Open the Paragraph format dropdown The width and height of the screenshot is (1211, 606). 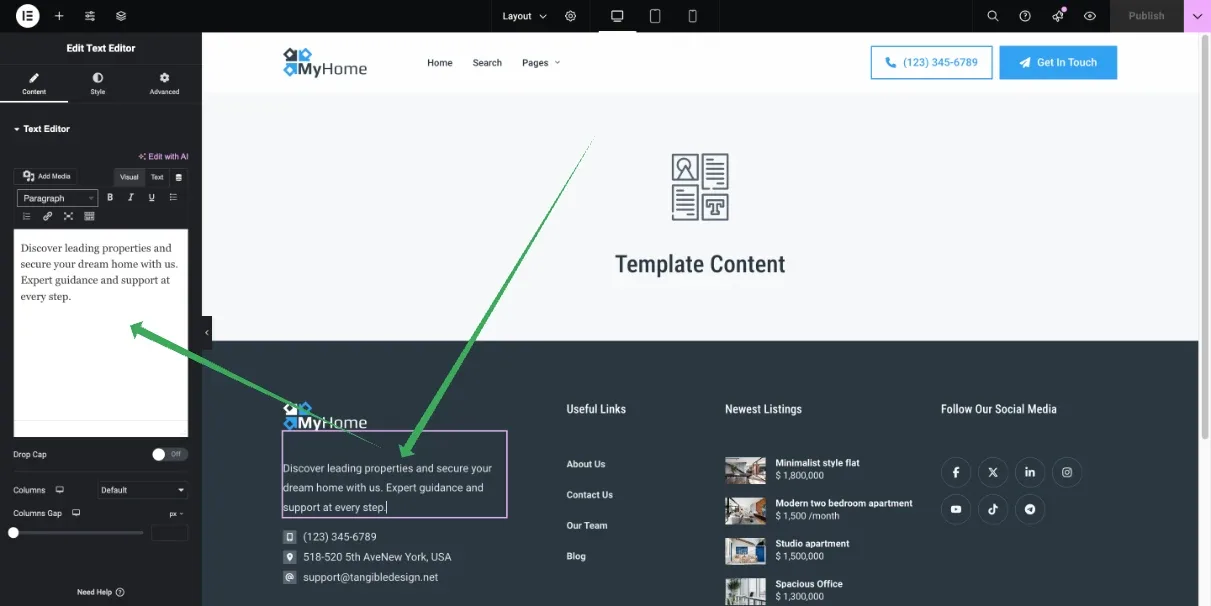[x=58, y=198]
